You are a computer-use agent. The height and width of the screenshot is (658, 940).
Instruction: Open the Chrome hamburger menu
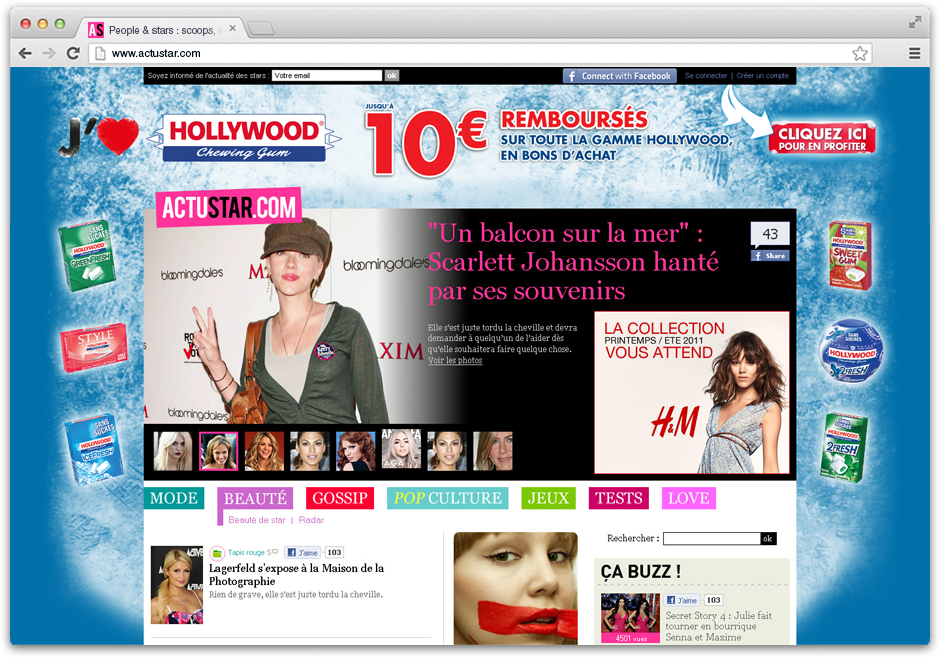[x=914, y=53]
